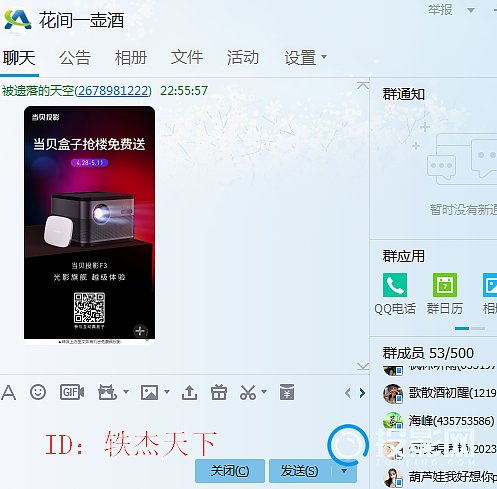Open the emoji smiley picker

(x=38, y=392)
